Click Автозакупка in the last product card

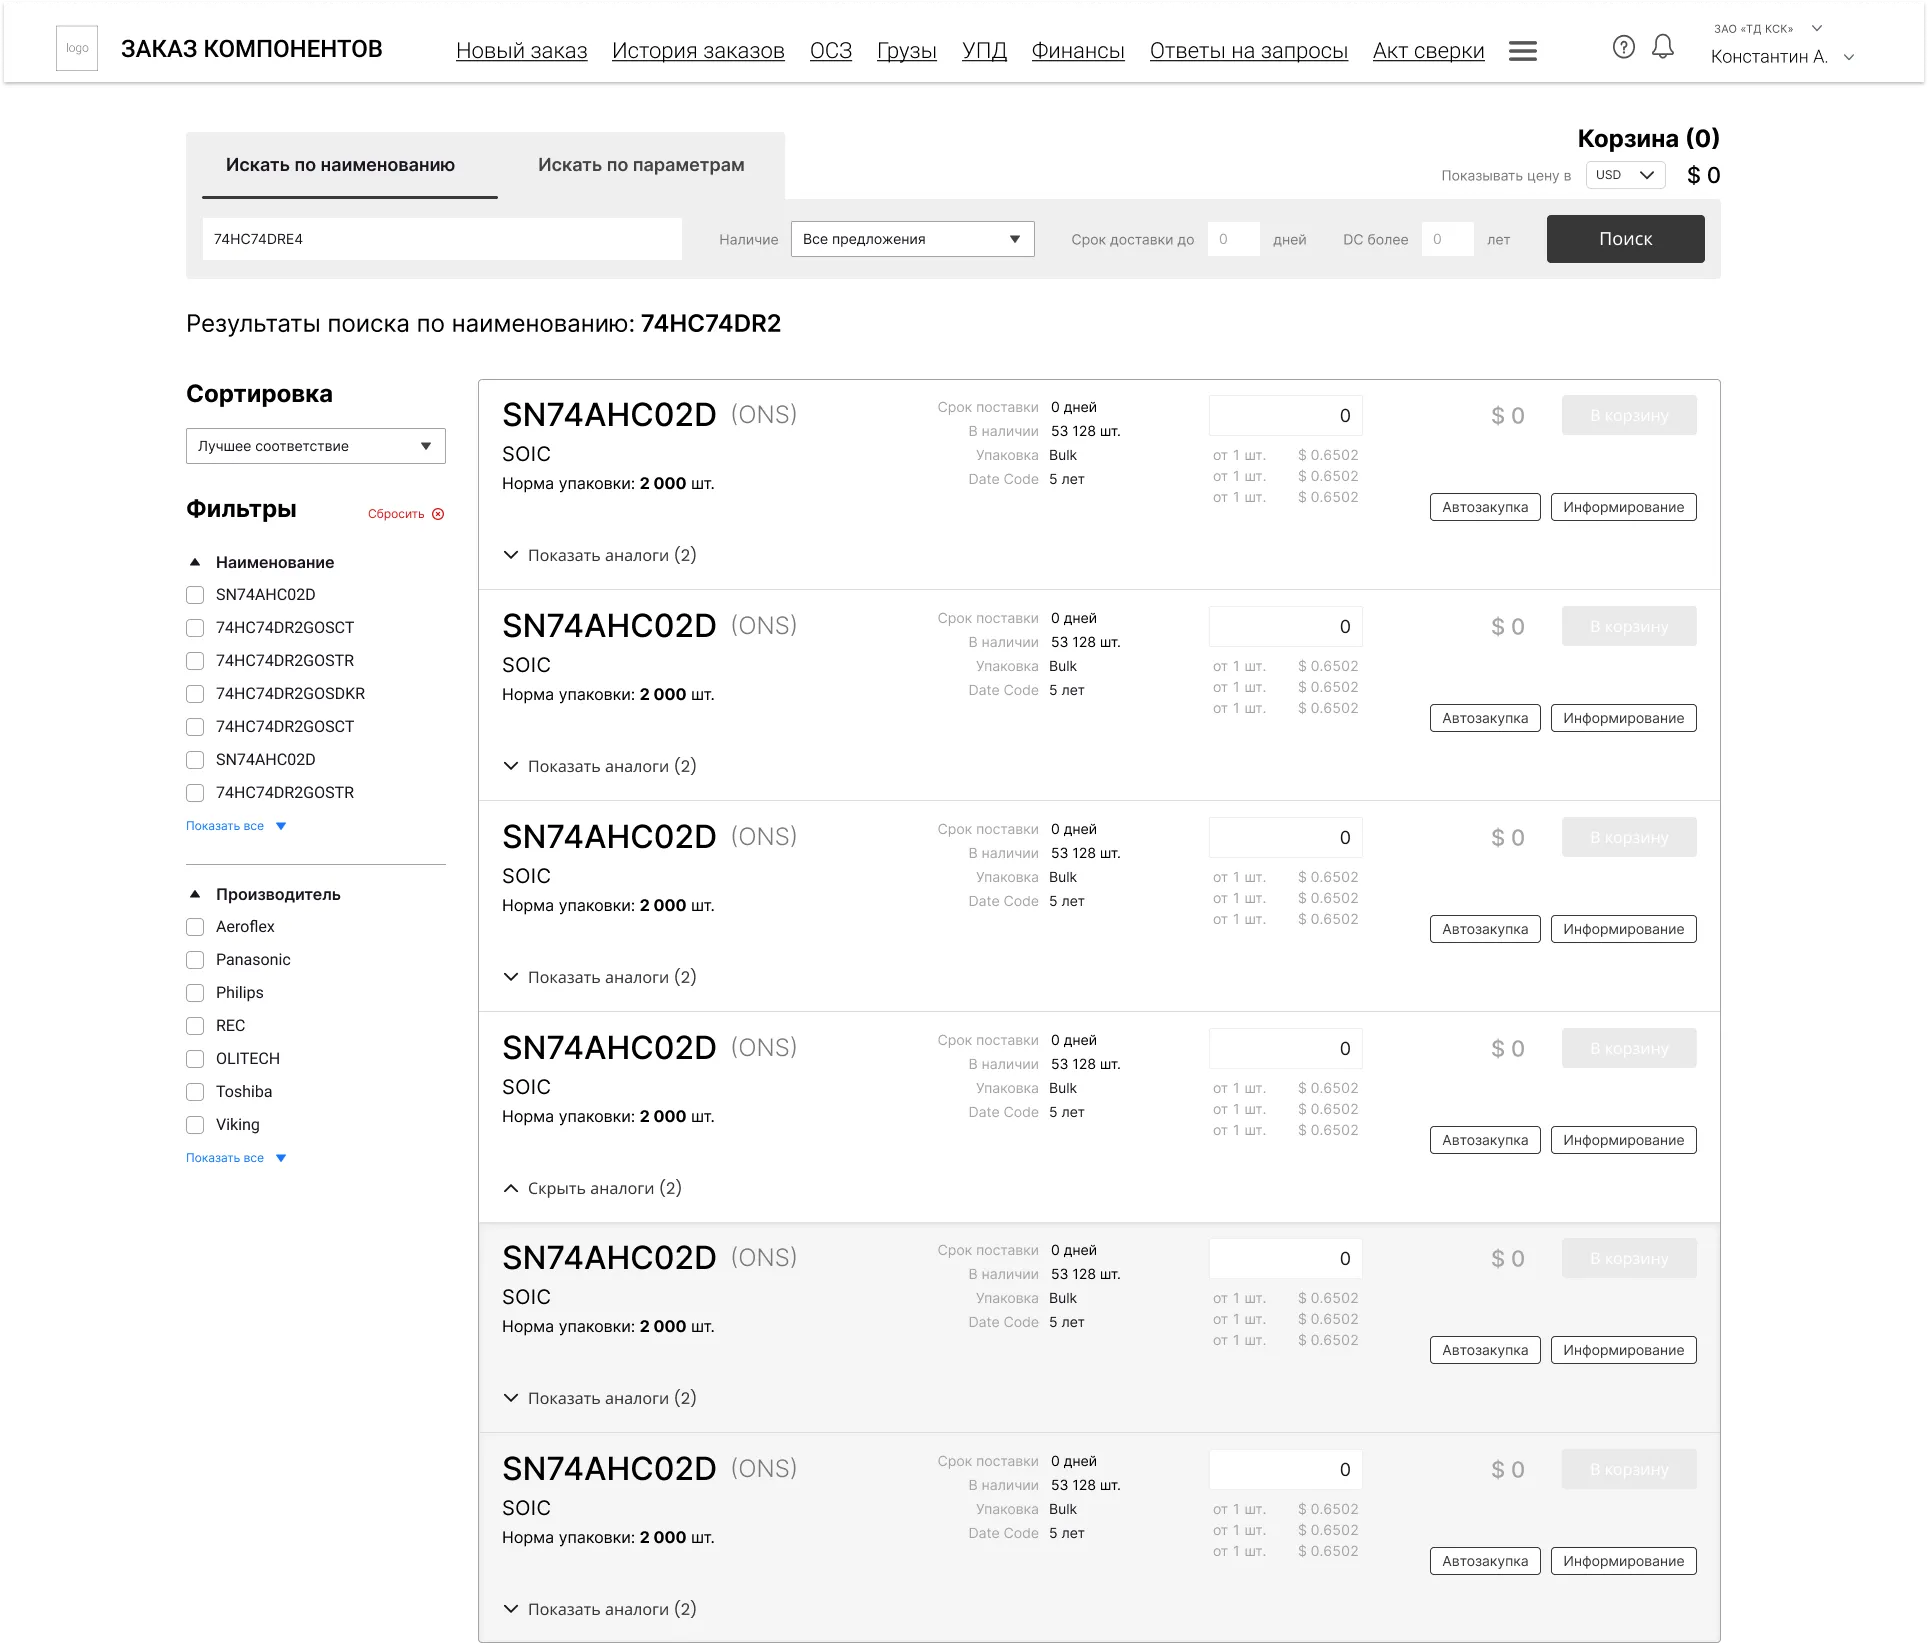pos(1485,1561)
